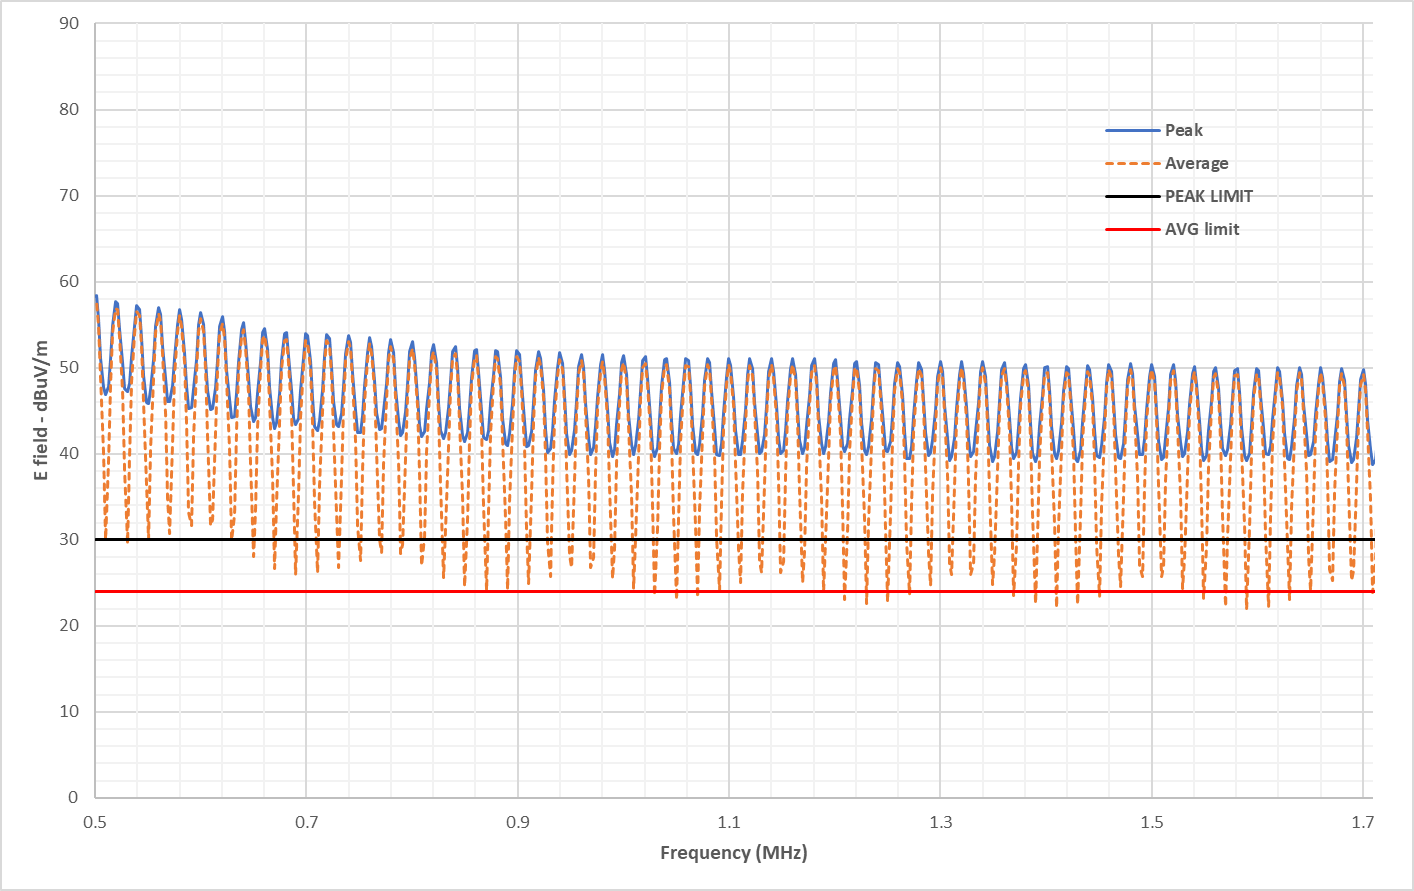Click the blue Peak legend line sample
The width and height of the screenshot is (1414, 891).
pyautogui.click(x=1133, y=130)
